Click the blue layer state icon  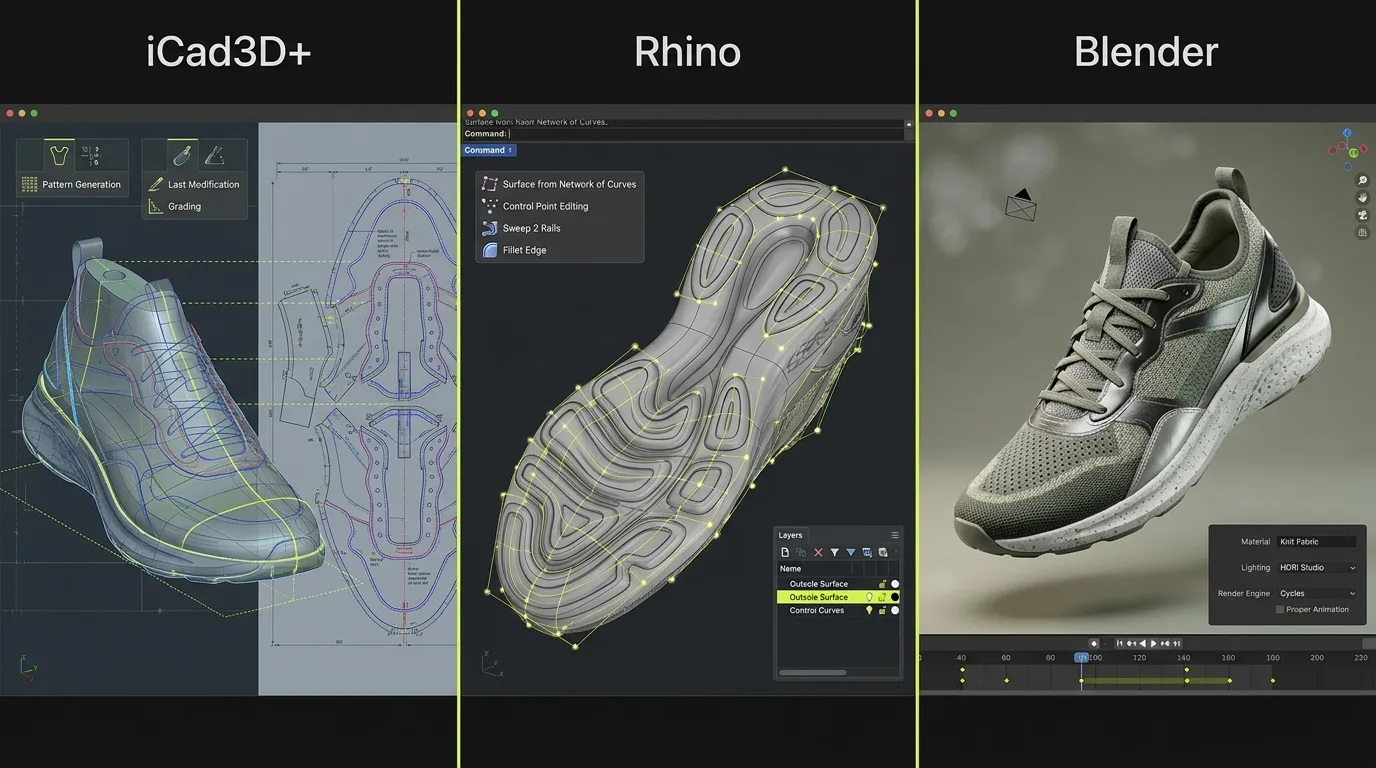coord(867,552)
